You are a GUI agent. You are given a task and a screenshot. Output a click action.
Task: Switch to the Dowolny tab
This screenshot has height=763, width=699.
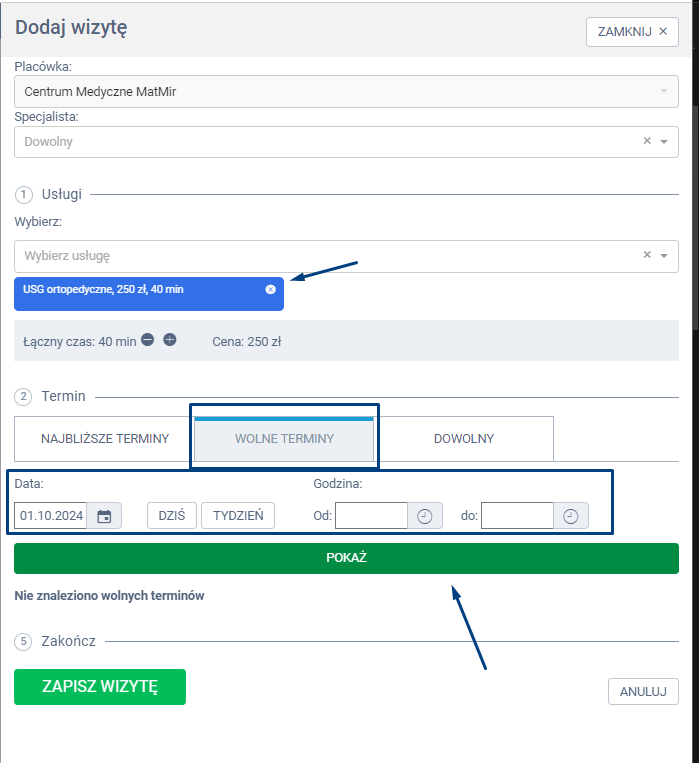(x=463, y=439)
